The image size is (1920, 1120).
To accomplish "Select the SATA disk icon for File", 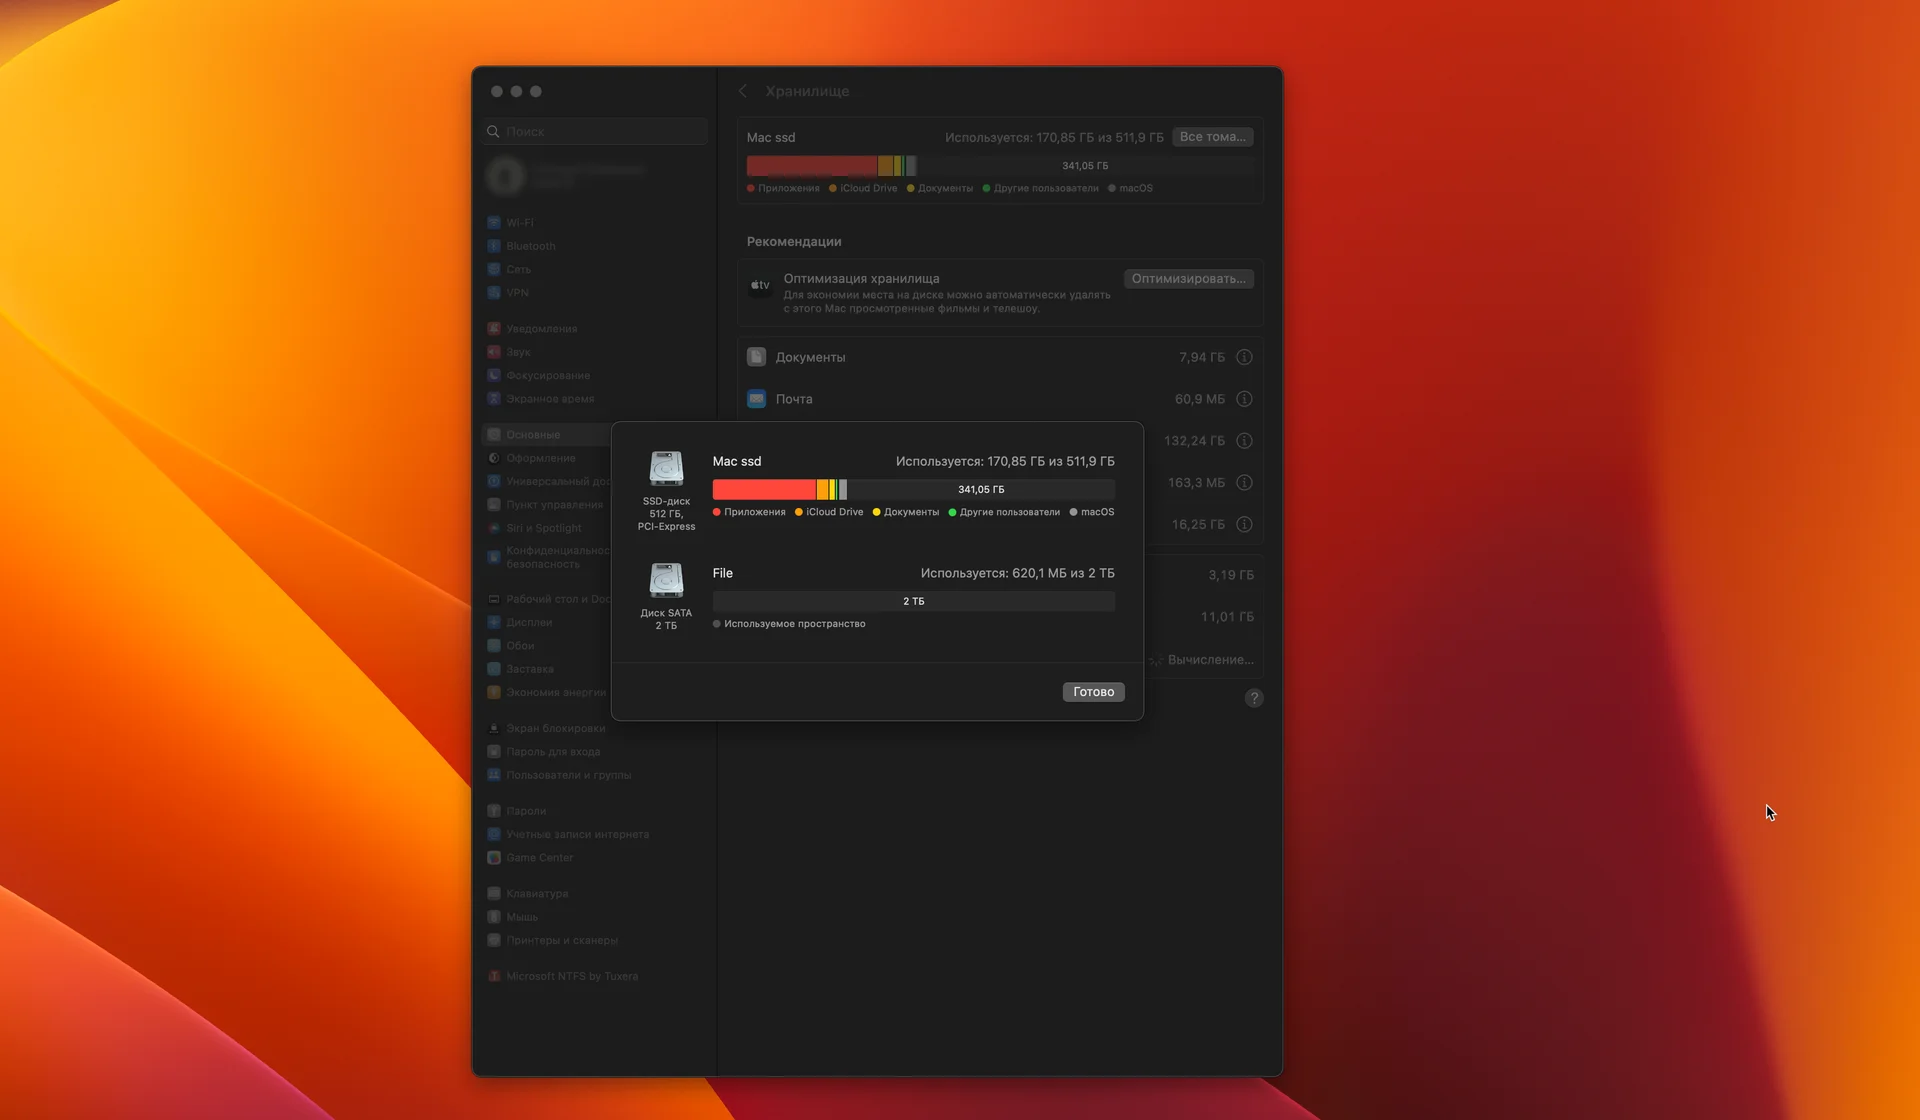I will pyautogui.click(x=666, y=580).
